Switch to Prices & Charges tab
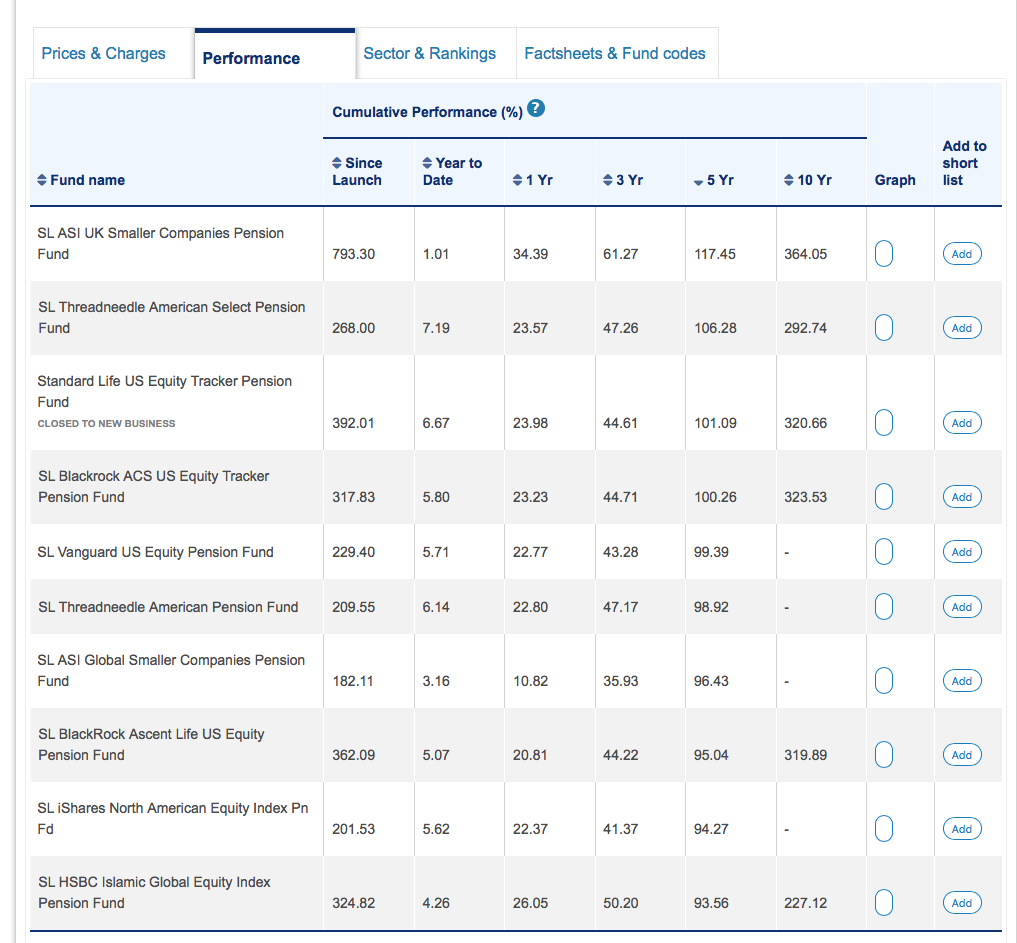Viewport: 1017px width, 943px height. 104,54
